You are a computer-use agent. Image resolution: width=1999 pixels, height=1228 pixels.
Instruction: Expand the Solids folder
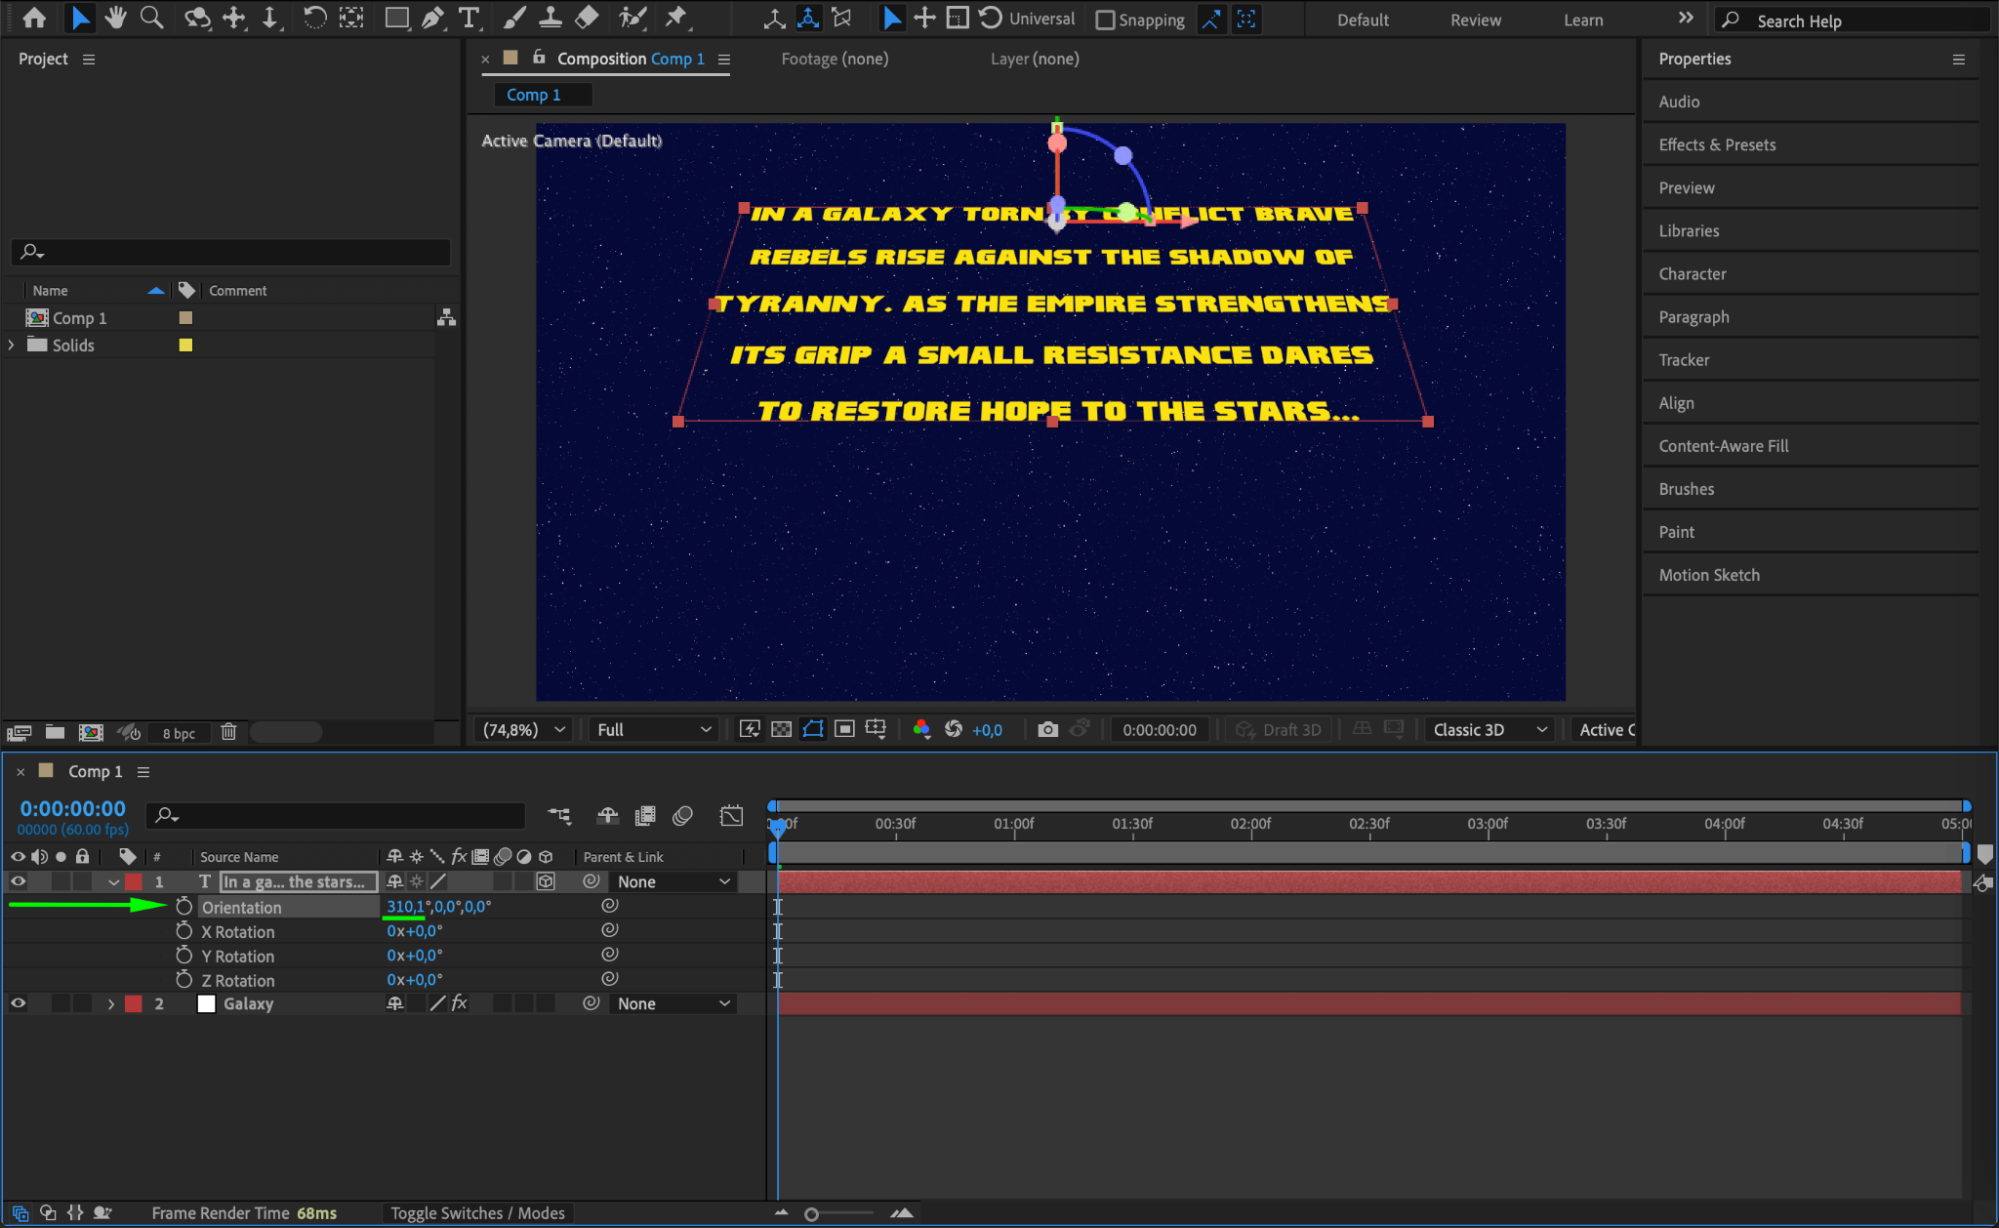[x=11, y=345]
